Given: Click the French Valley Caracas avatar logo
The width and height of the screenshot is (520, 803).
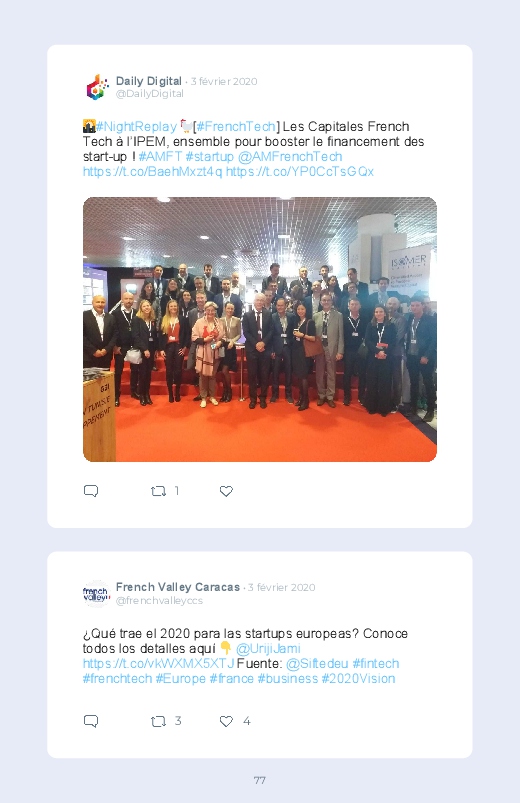Looking at the screenshot, I should [96, 594].
